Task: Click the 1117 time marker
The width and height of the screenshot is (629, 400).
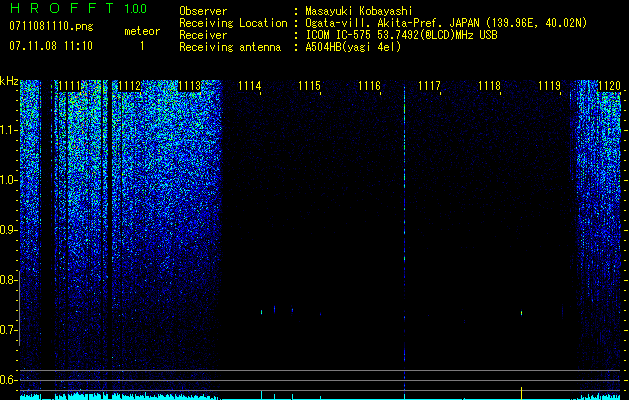Action: click(x=429, y=86)
